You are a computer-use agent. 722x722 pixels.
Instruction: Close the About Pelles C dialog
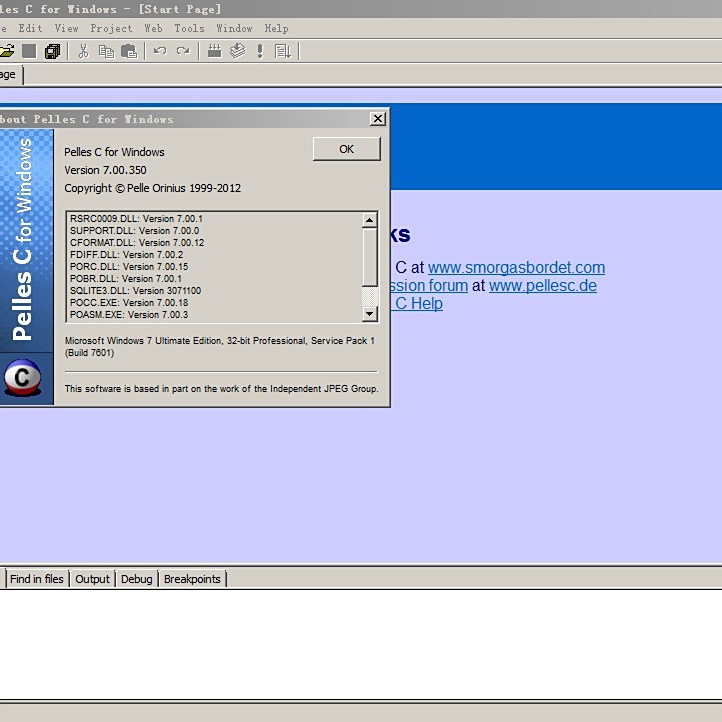pyautogui.click(x=377, y=119)
